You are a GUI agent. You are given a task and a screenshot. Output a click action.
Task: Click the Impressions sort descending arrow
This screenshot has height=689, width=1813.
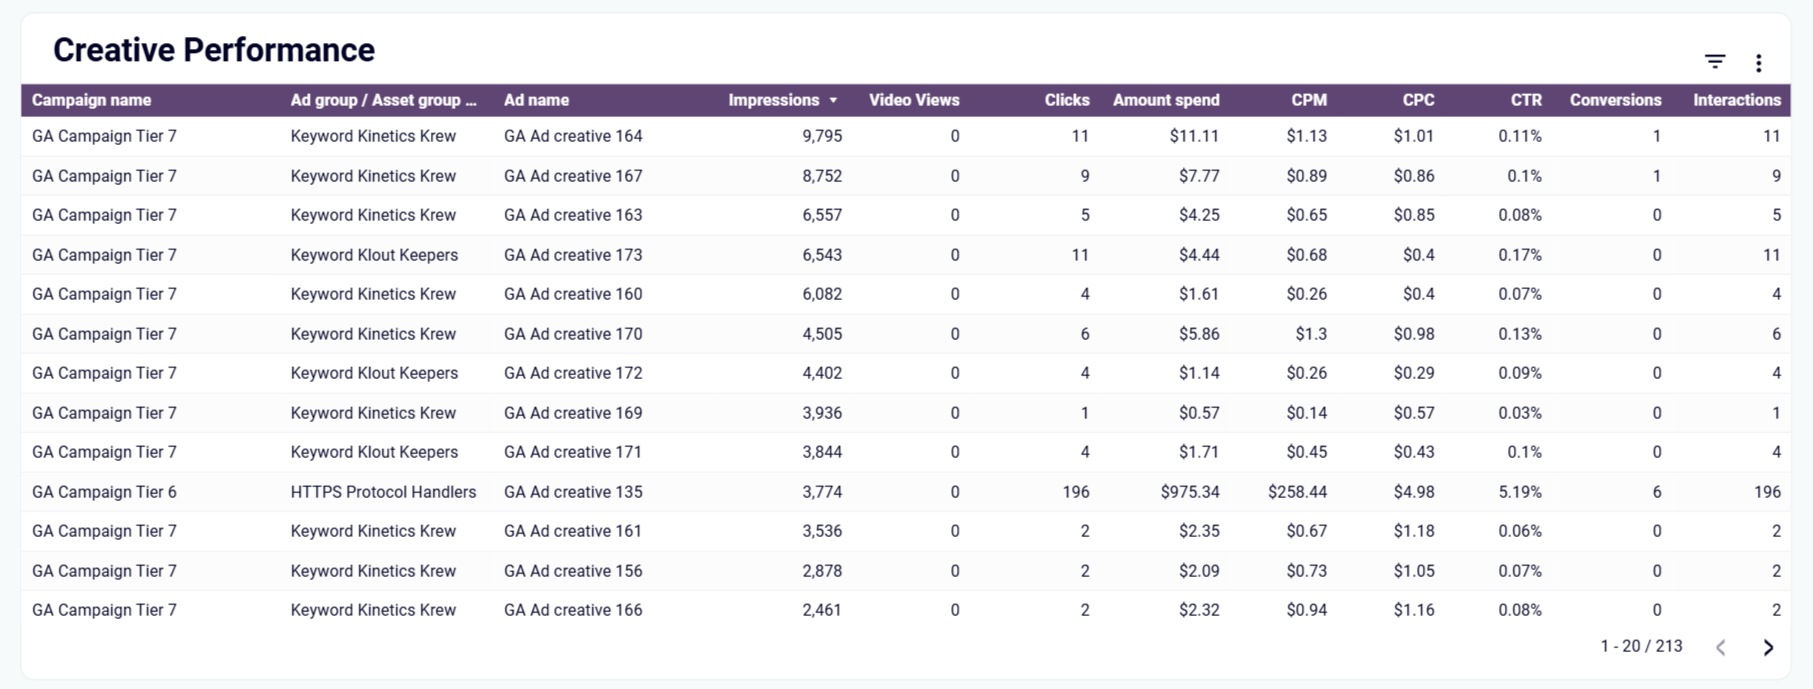(x=833, y=100)
